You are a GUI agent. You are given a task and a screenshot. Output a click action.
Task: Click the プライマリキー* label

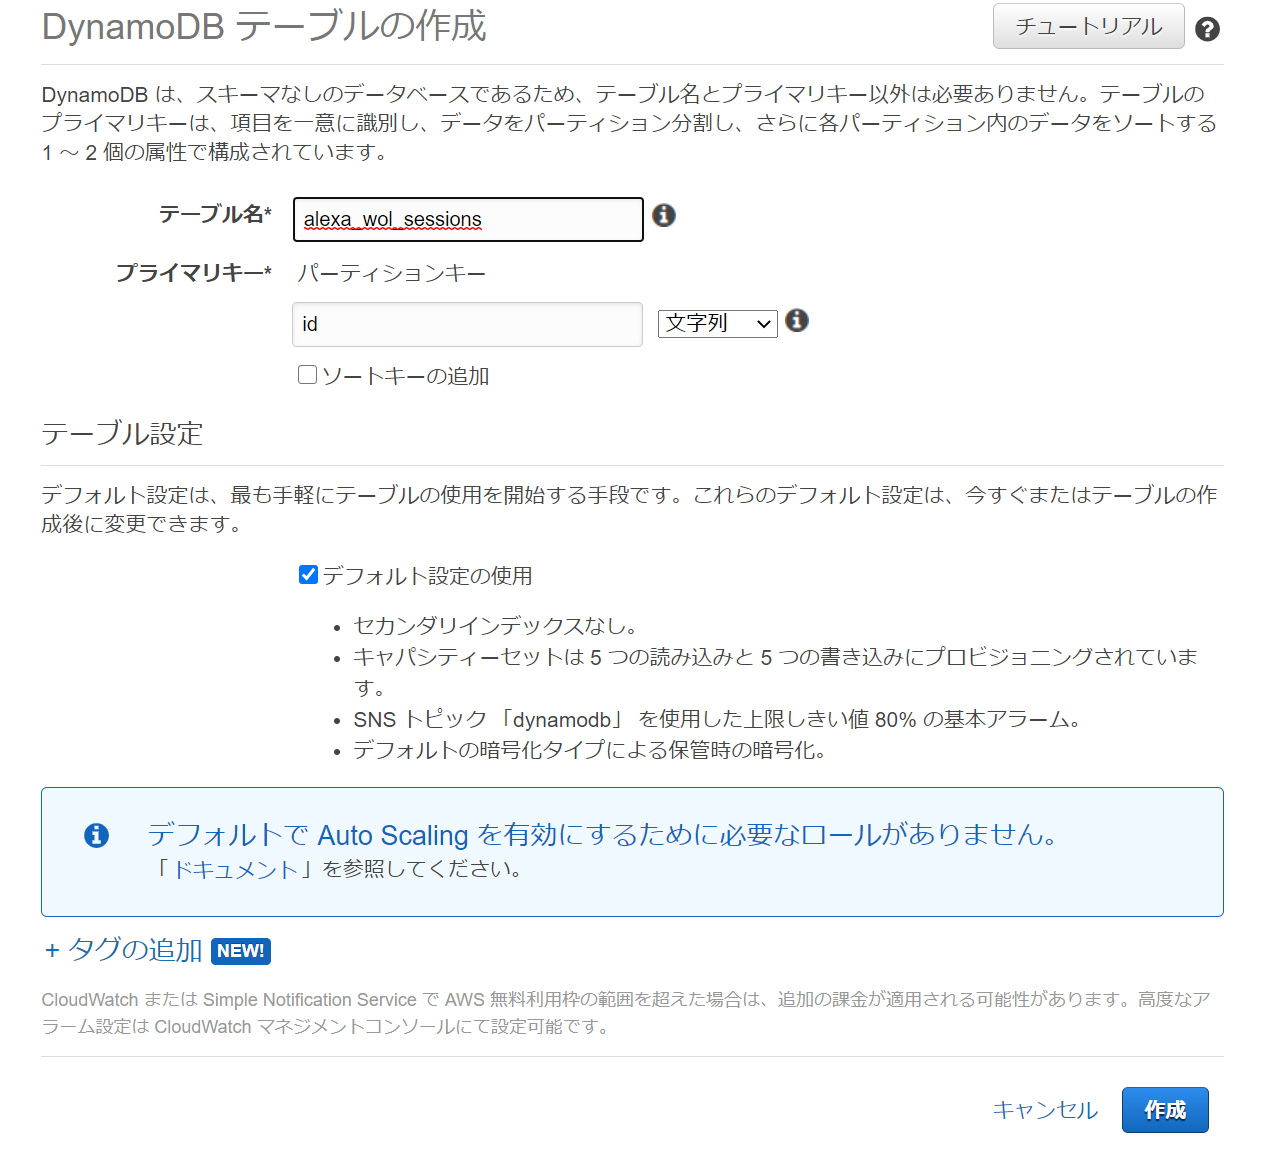tap(194, 272)
